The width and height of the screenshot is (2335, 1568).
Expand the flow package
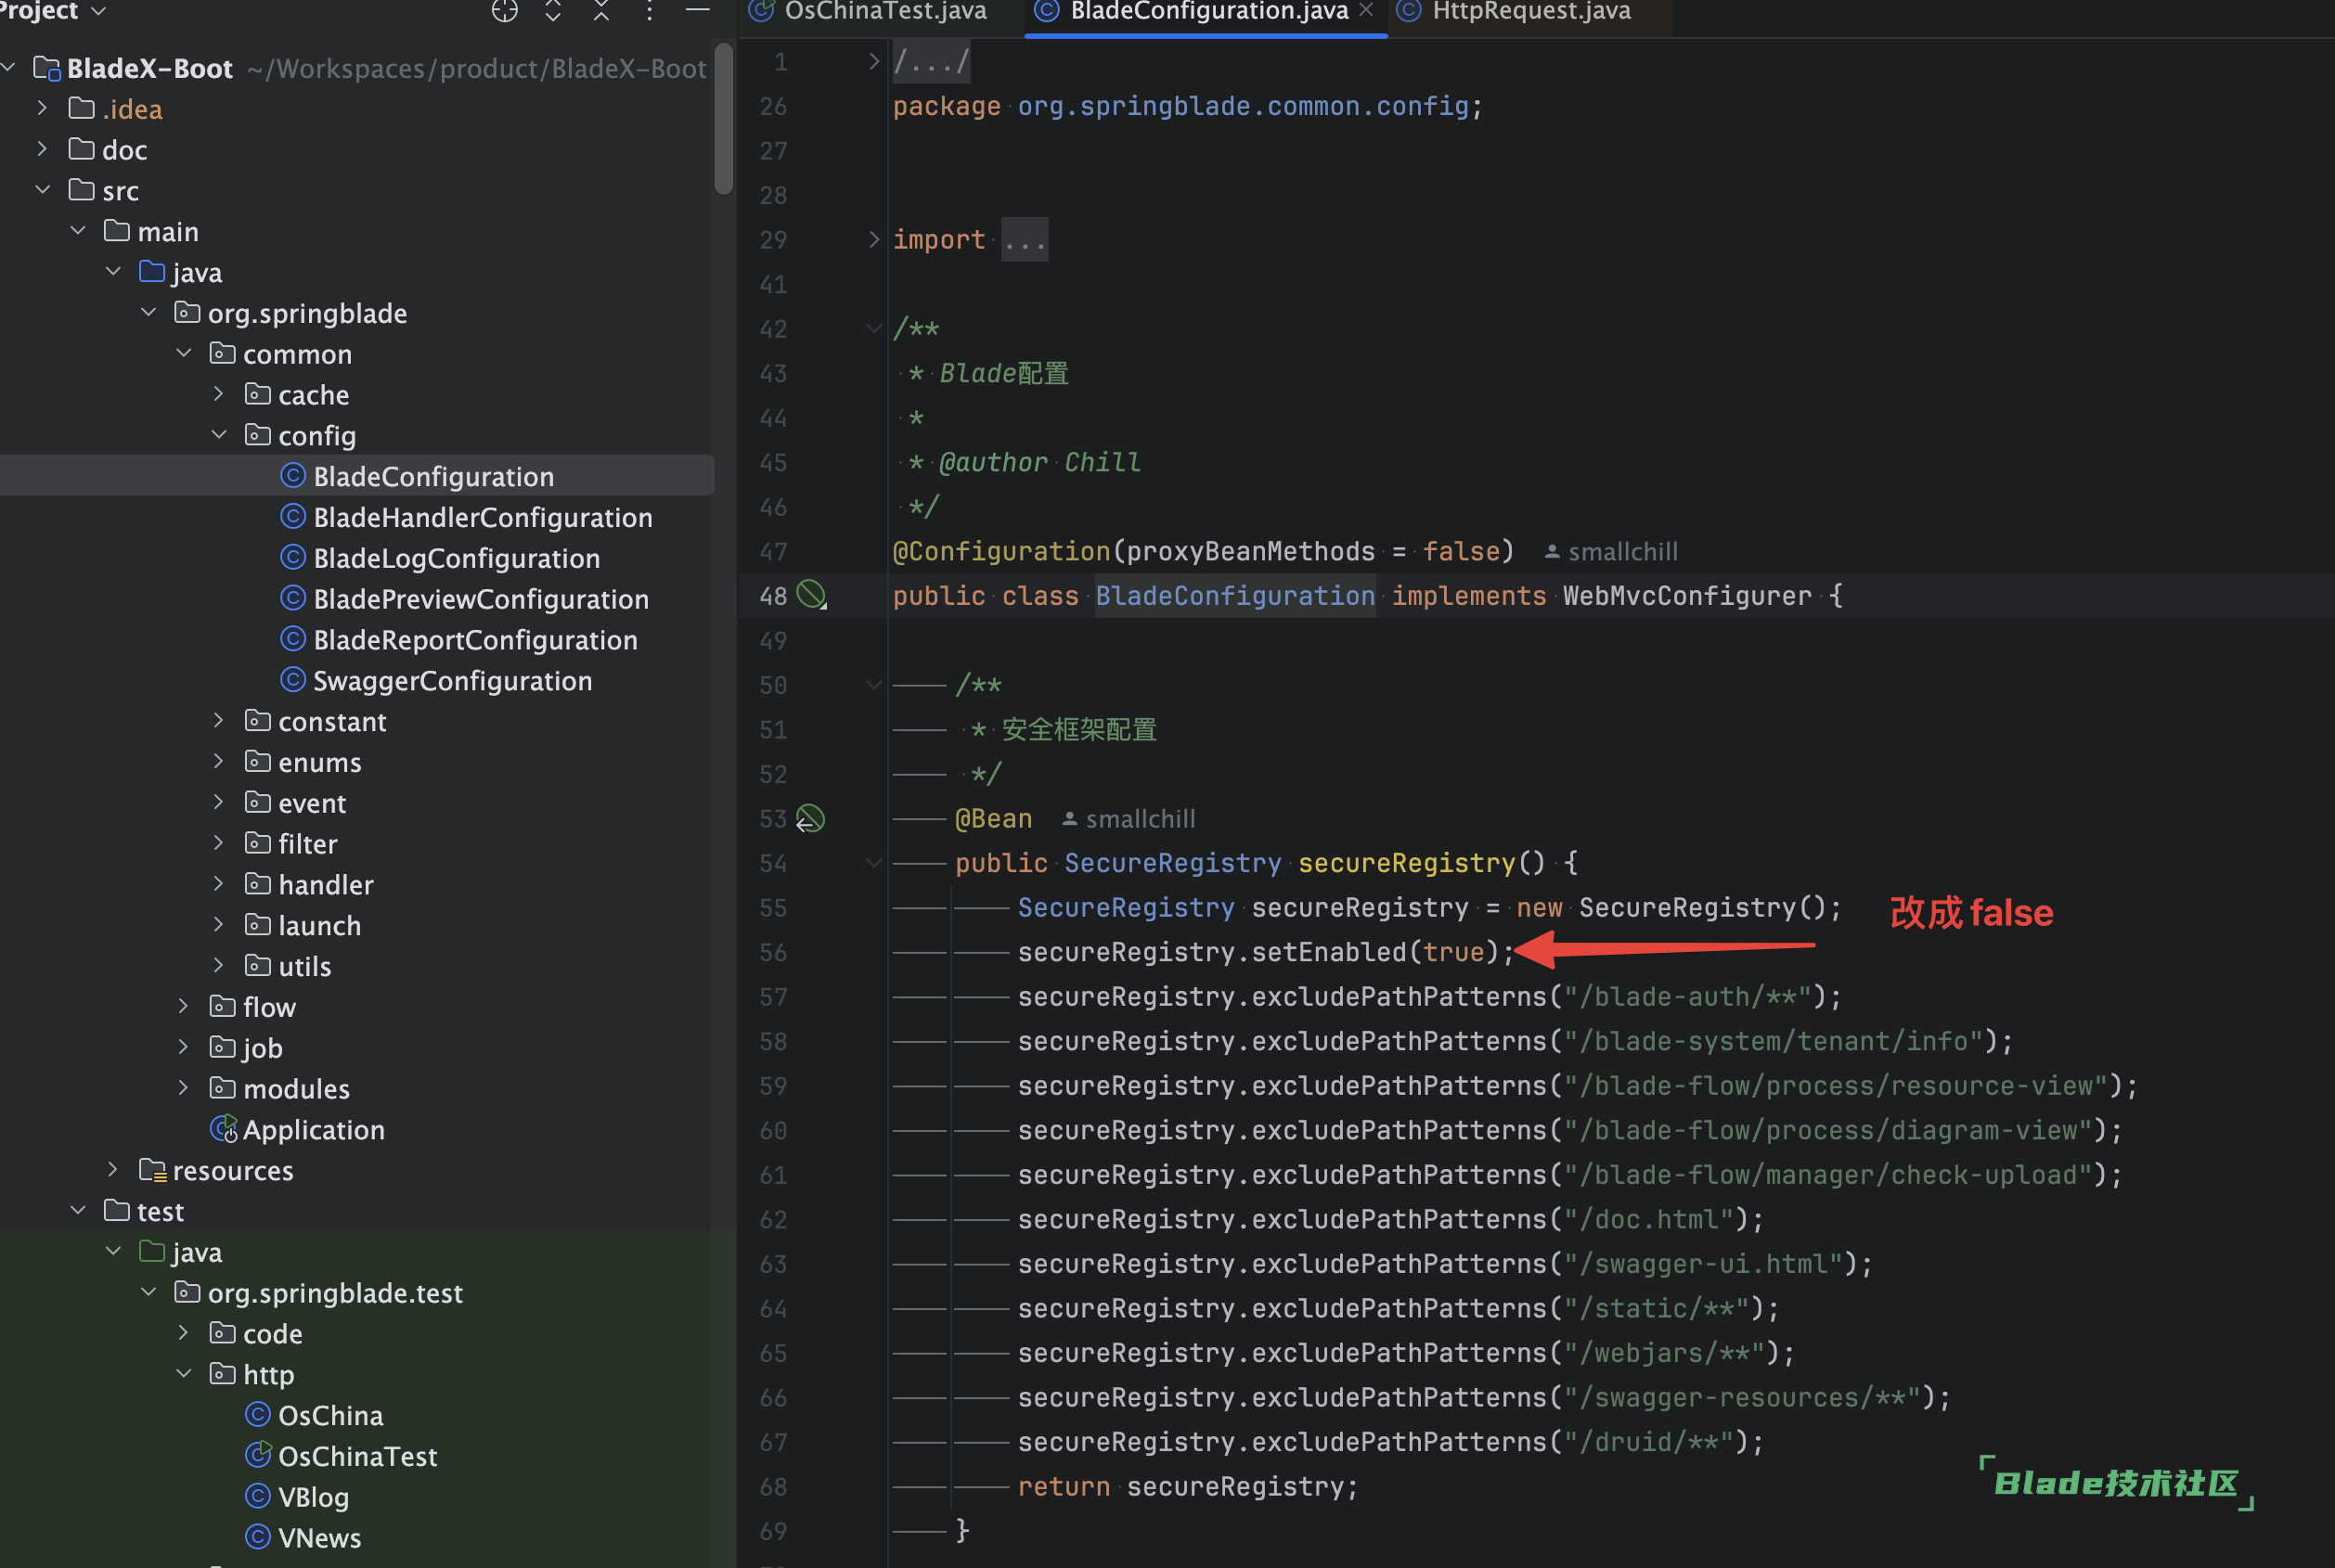click(184, 1007)
